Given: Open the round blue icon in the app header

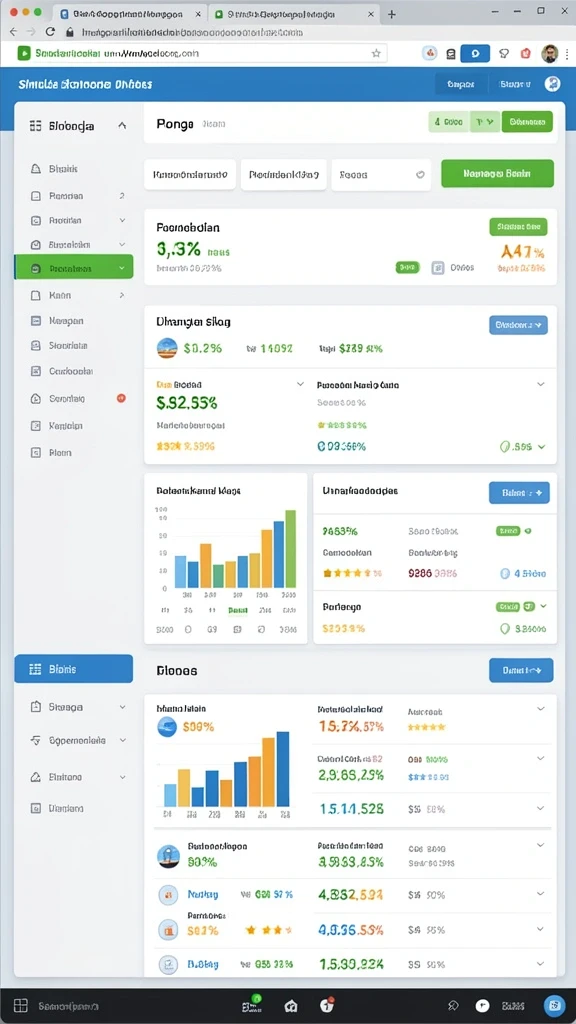Looking at the screenshot, I should 552,84.
